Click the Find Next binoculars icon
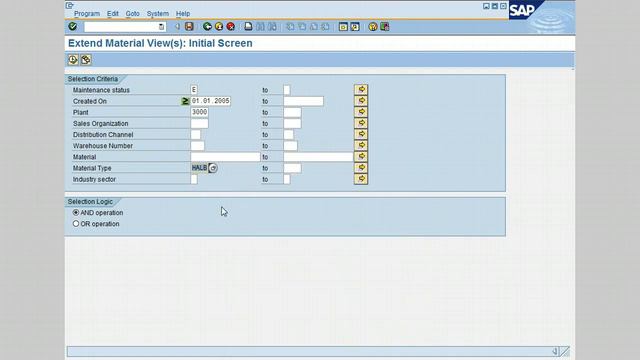 pos(272,27)
